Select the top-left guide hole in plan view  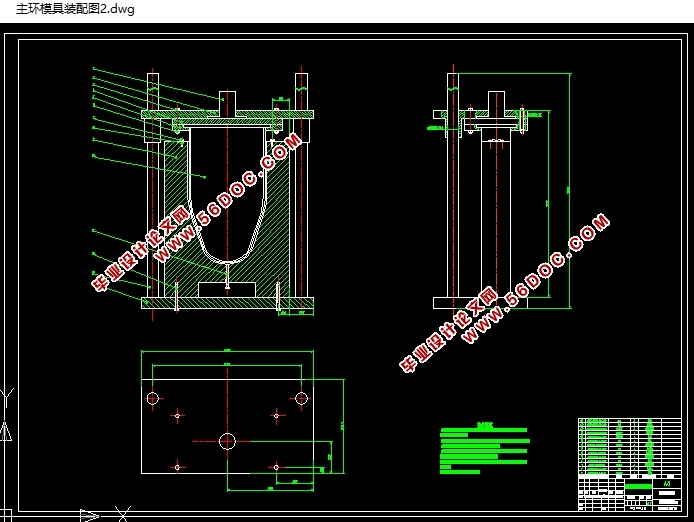(153, 398)
